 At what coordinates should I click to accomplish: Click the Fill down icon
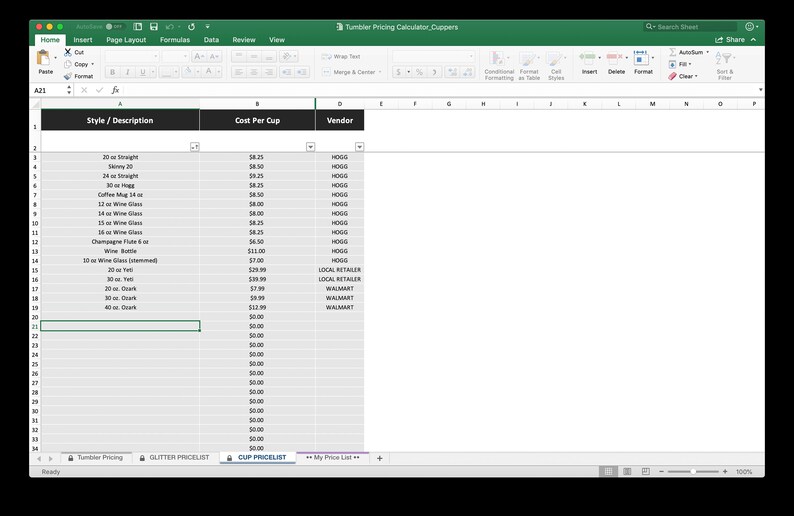[672, 64]
